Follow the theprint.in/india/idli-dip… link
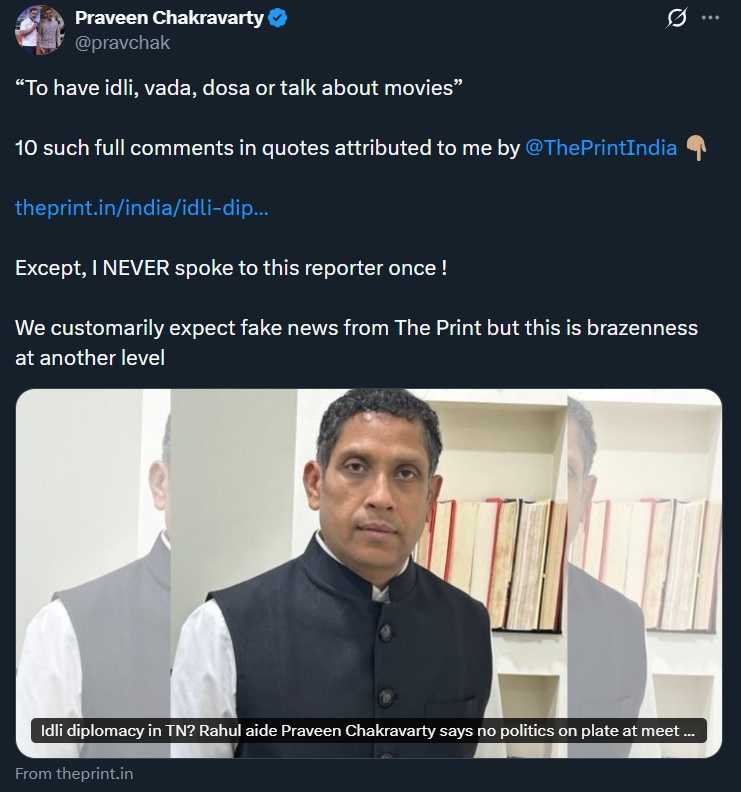 click(141, 208)
